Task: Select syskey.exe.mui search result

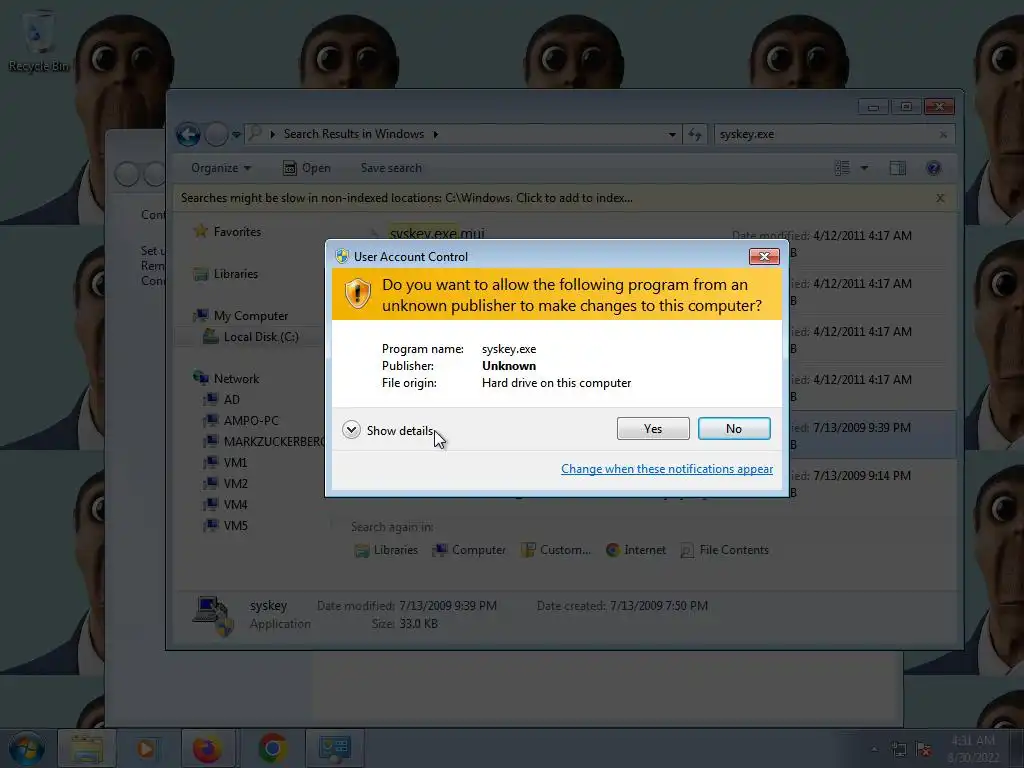Action: point(437,233)
